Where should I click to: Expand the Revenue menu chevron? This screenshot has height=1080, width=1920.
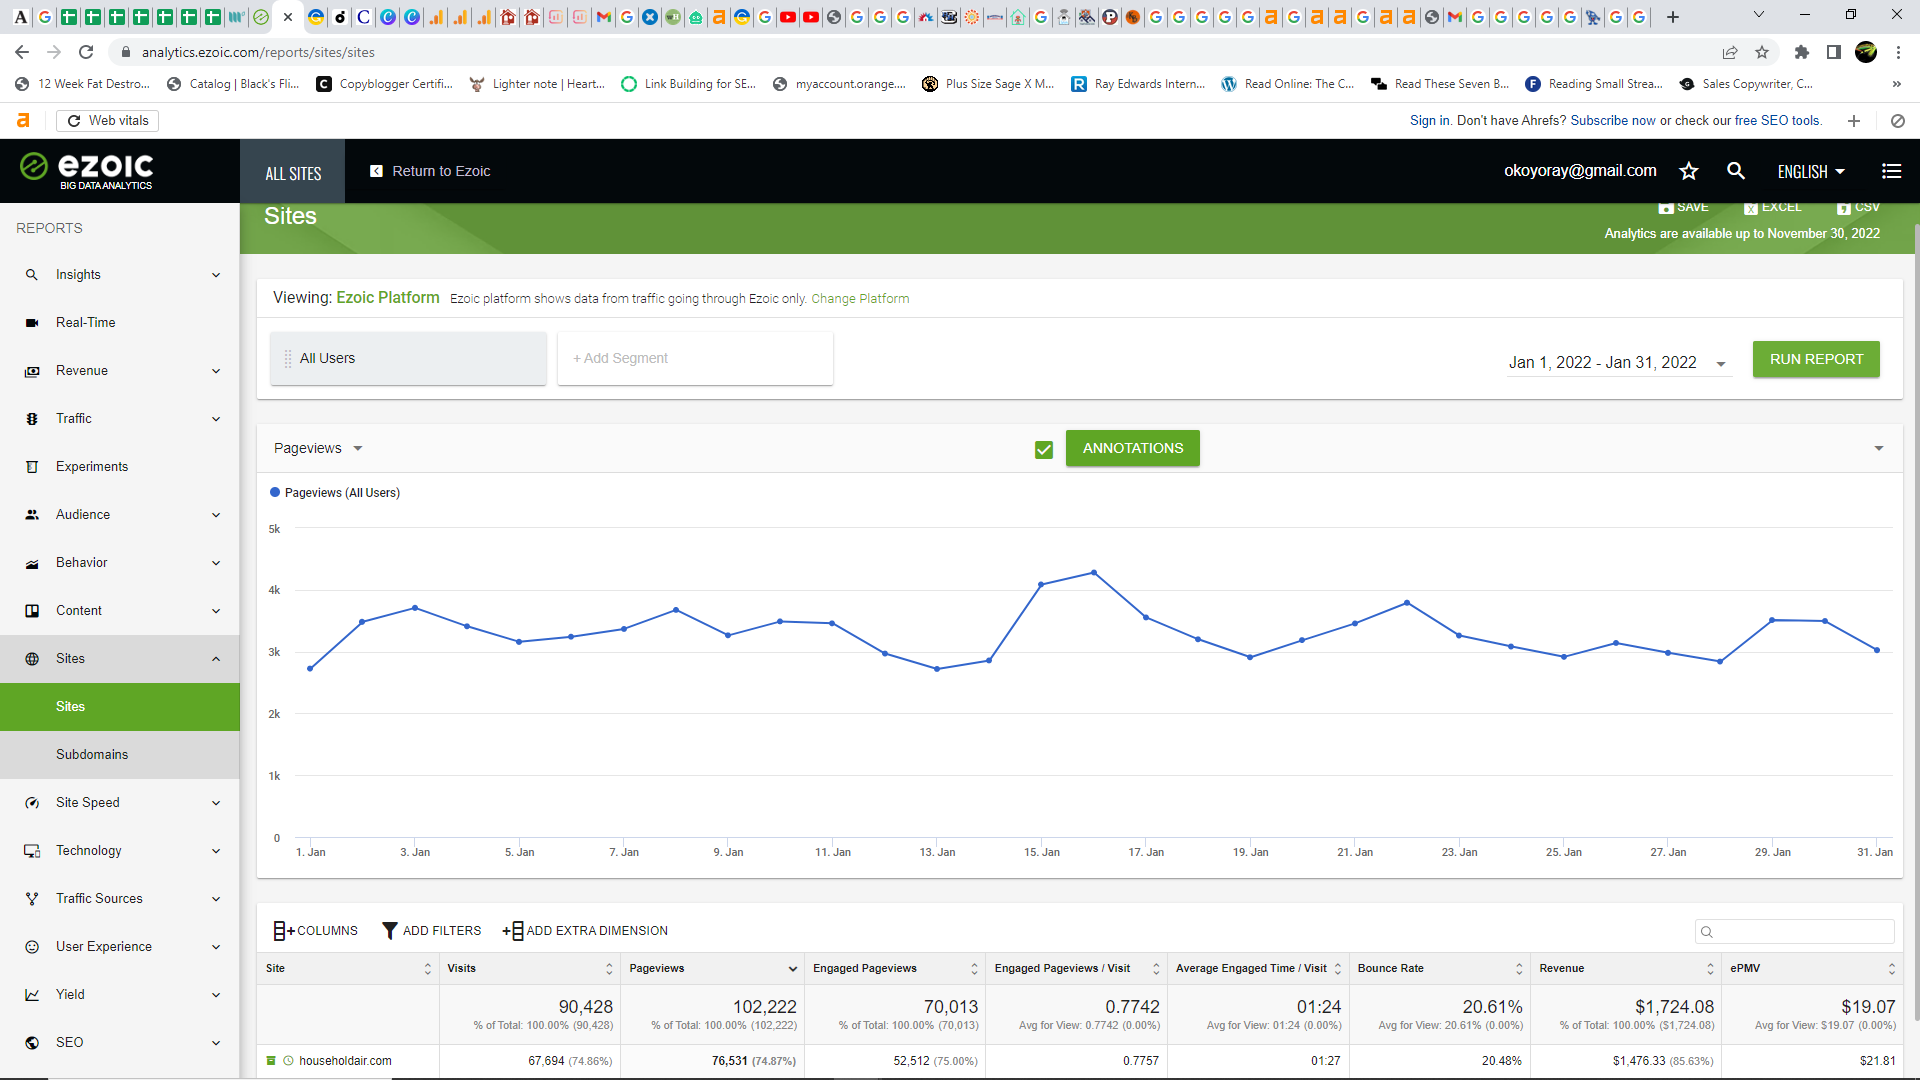point(216,371)
